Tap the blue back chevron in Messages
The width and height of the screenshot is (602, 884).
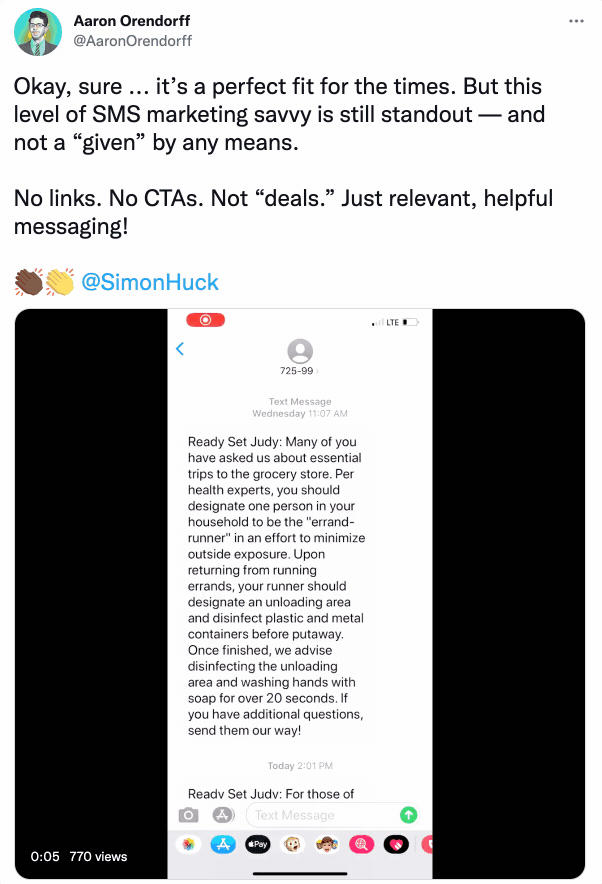click(x=180, y=349)
